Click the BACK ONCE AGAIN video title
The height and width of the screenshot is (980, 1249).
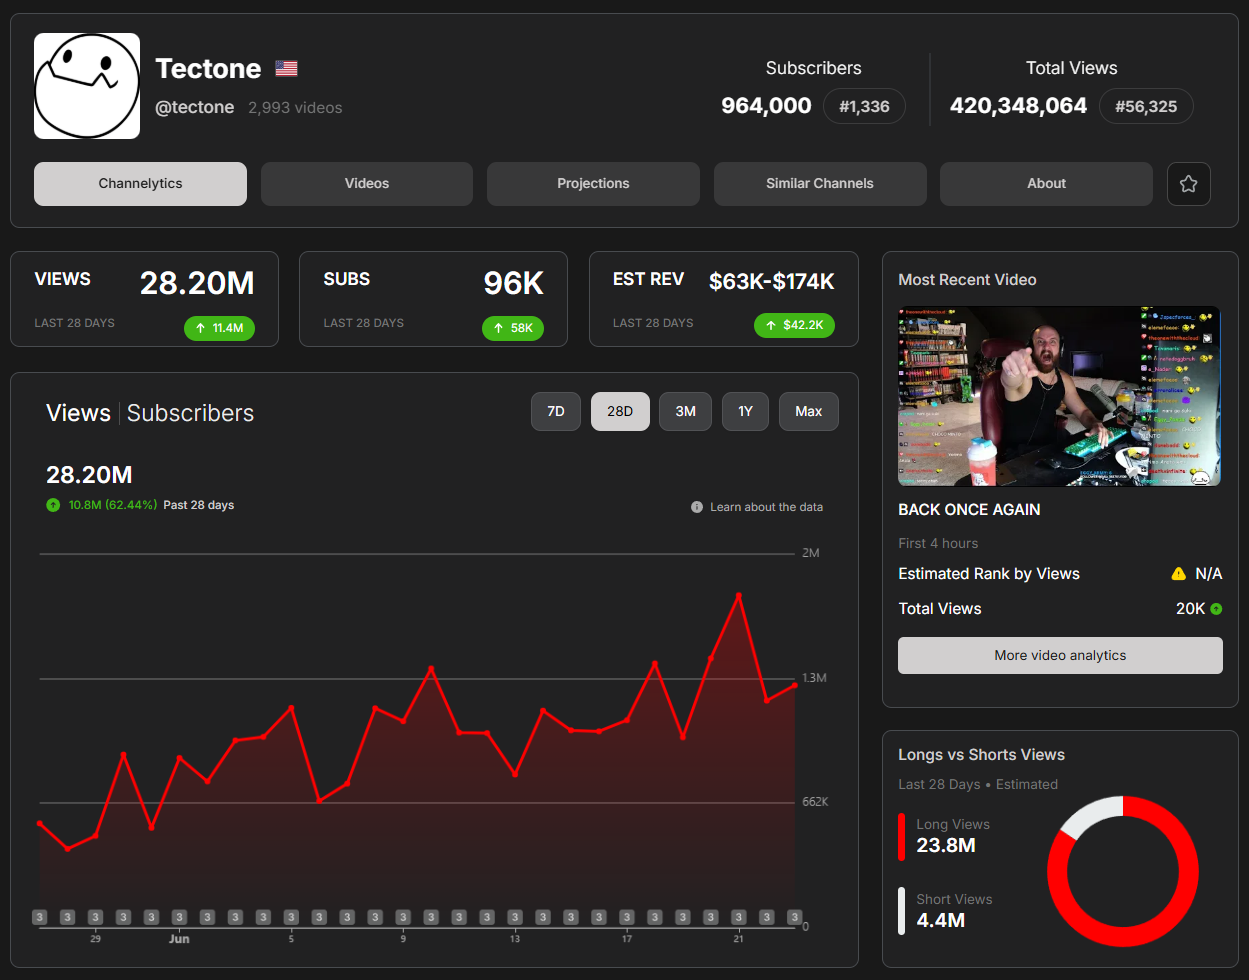pos(969,509)
